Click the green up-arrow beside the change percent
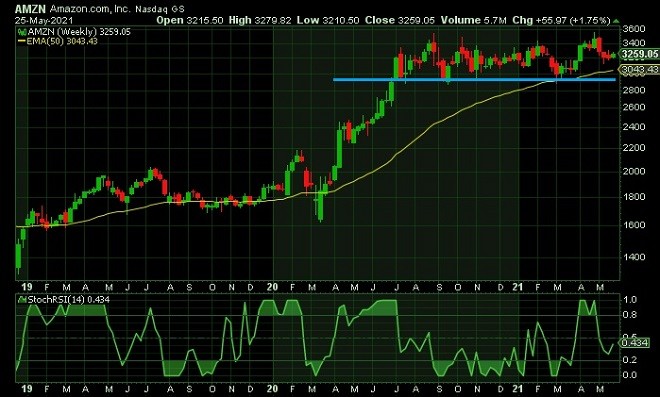This screenshot has width=660, height=397. click(x=616, y=21)
